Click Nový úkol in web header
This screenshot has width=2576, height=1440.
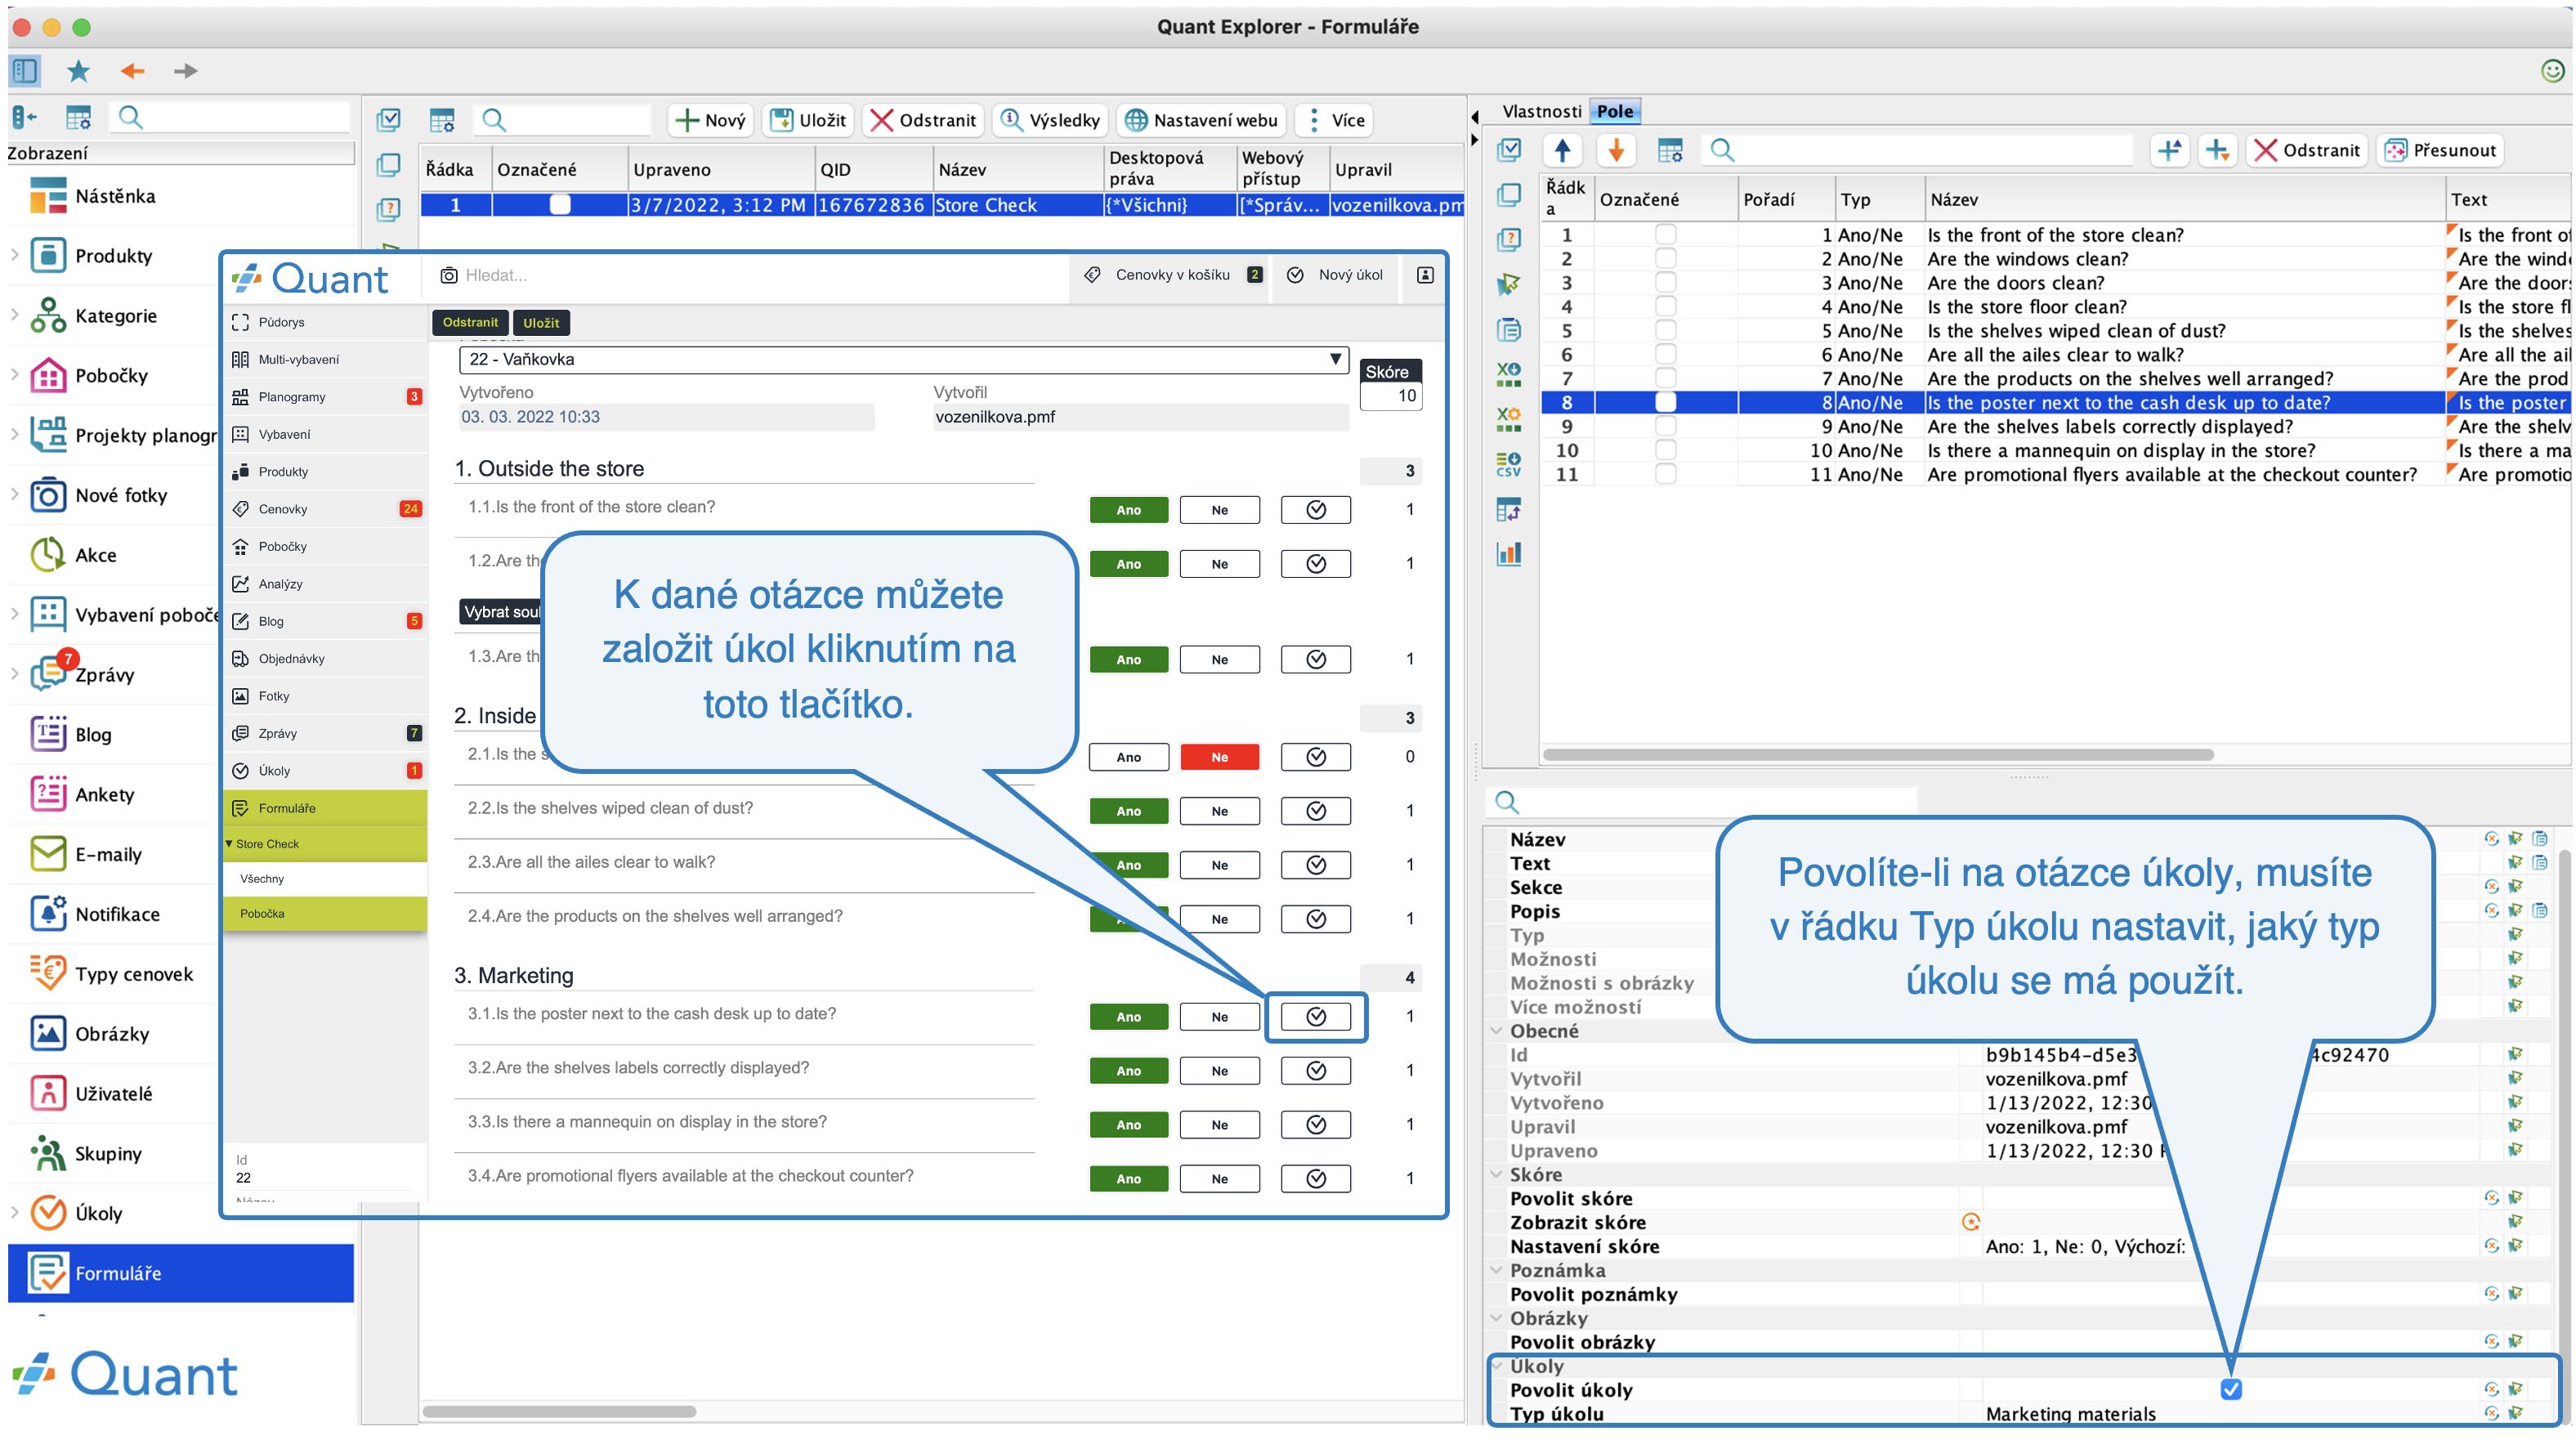click(1336, 275)
